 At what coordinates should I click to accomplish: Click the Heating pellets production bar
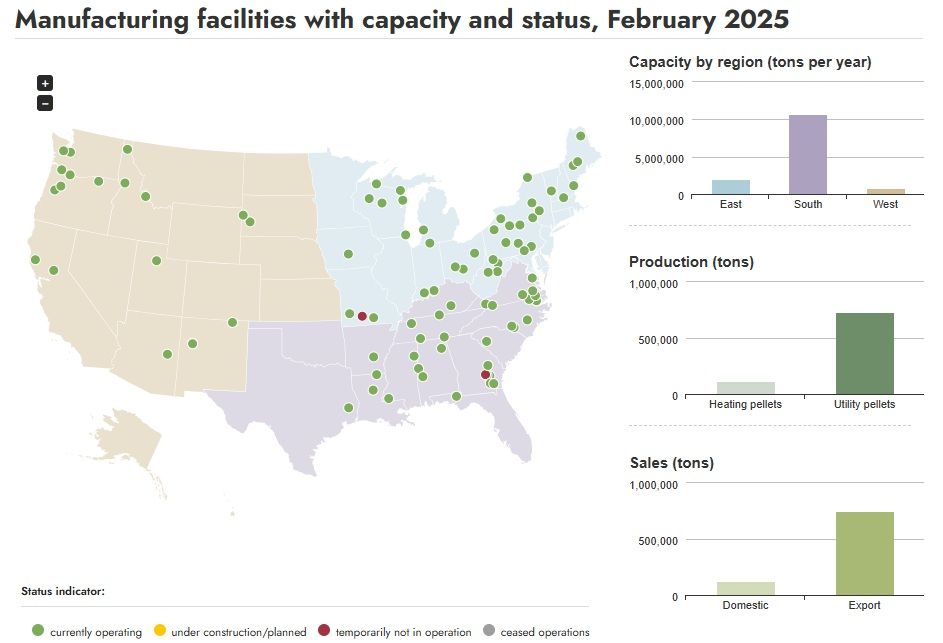click(x=745, y=388)
